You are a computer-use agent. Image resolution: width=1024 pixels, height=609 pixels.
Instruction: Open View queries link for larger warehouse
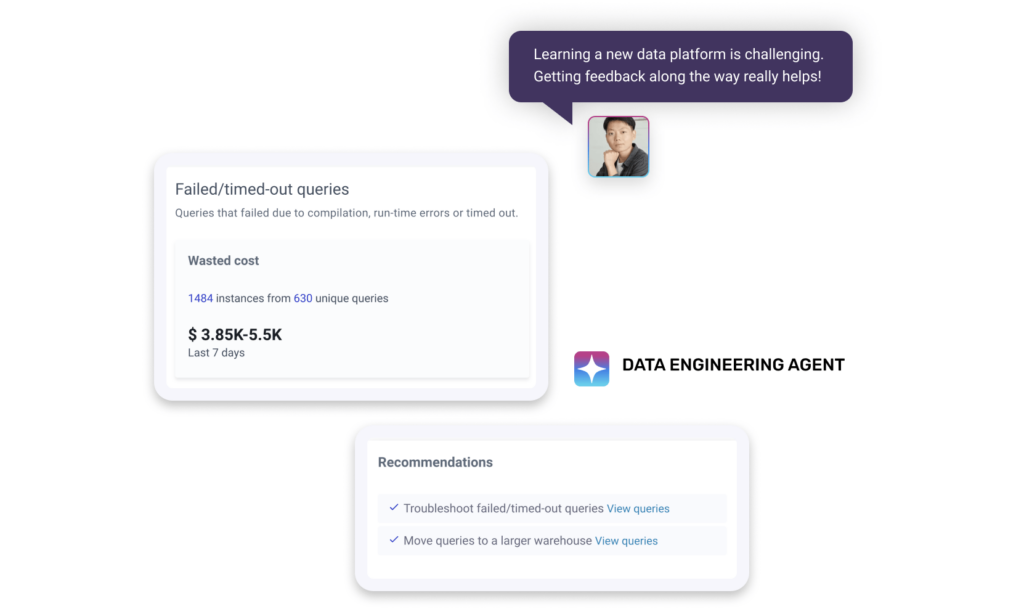[x=626, y=540]
